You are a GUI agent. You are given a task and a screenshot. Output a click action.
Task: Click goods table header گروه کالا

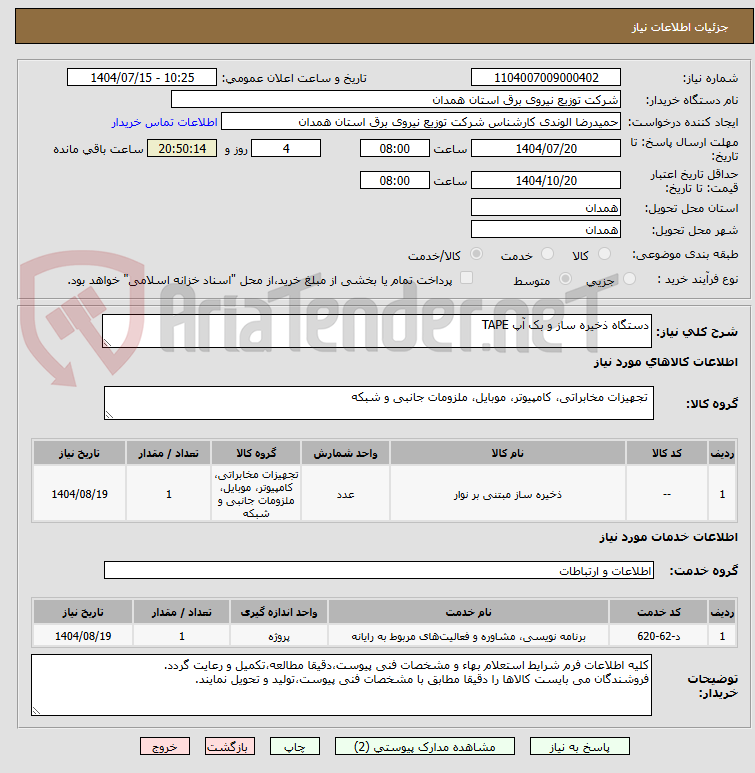coord(256,453)
